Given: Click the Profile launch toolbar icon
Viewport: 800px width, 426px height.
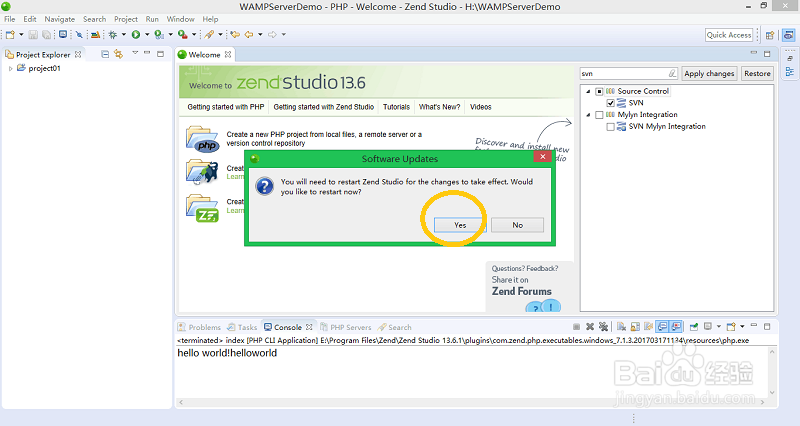Looking at the screenshot, I should [159, 35].
